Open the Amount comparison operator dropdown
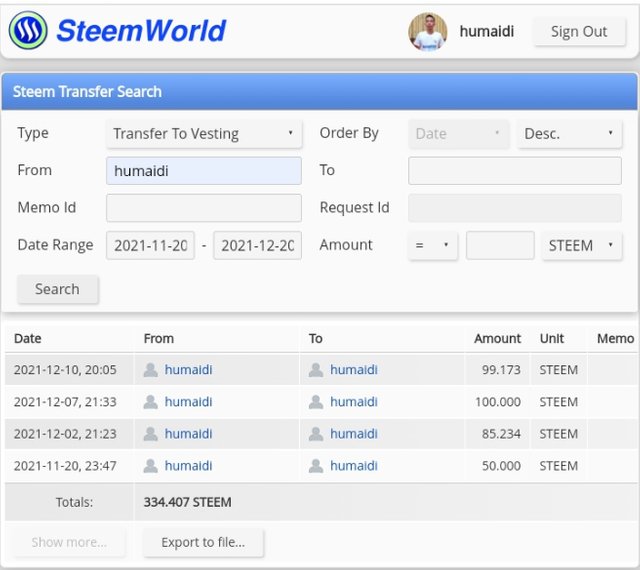This screenshot has width=640, height=570. click(x=433, y=245)
